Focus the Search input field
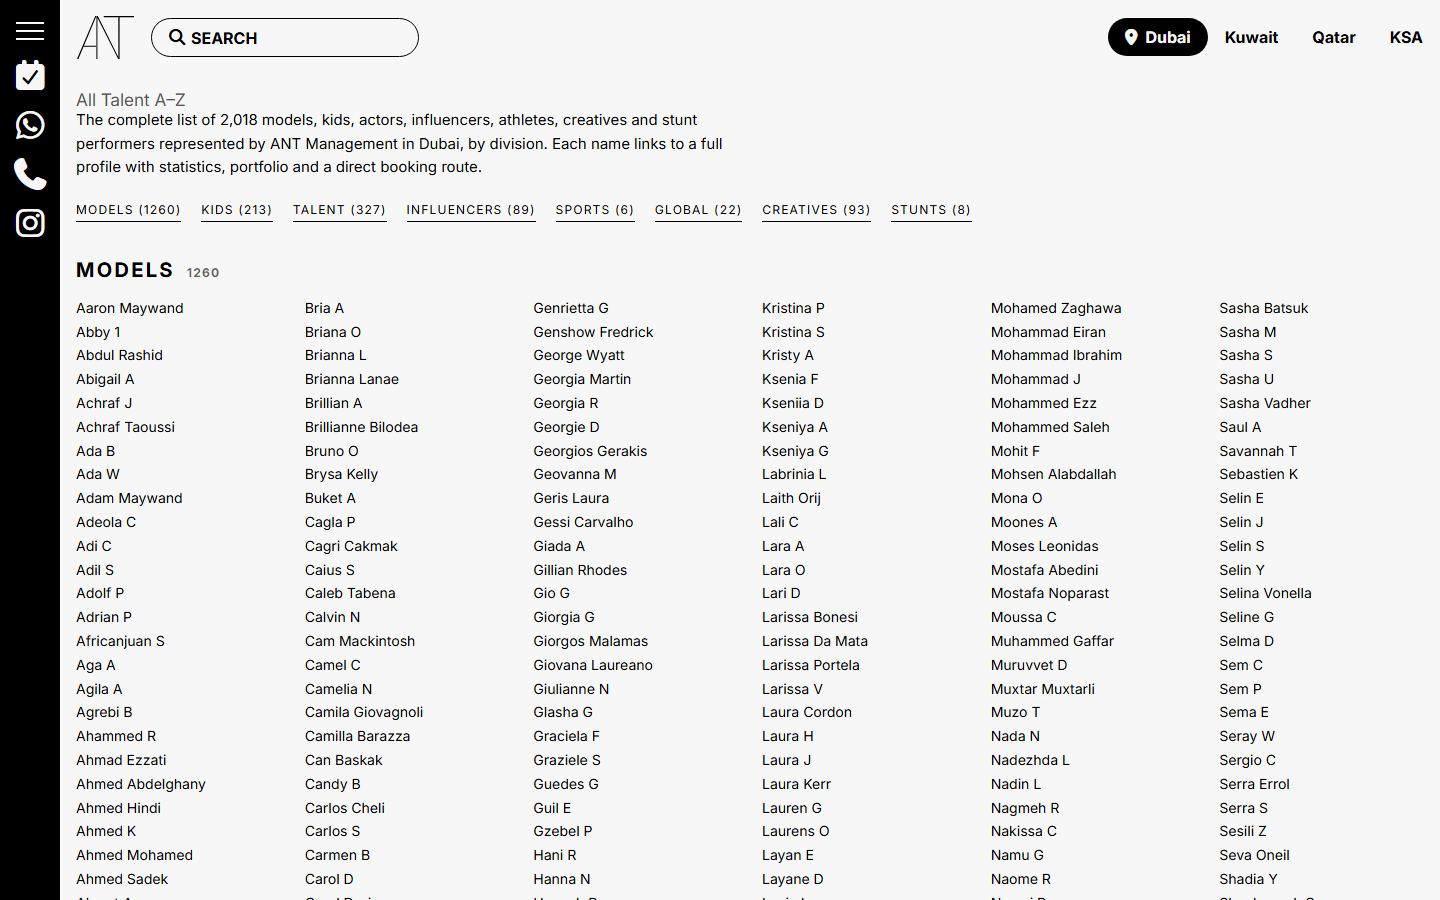1440x900 pixels. tap(285, 37)
